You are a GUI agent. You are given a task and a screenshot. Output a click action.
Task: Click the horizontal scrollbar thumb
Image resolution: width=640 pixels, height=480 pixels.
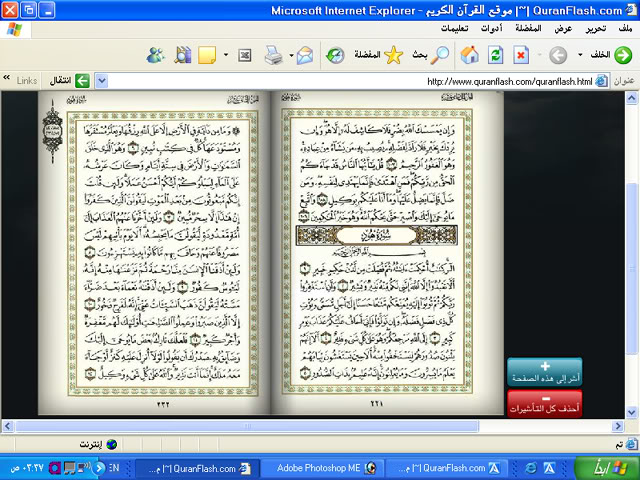coord(247,427)
